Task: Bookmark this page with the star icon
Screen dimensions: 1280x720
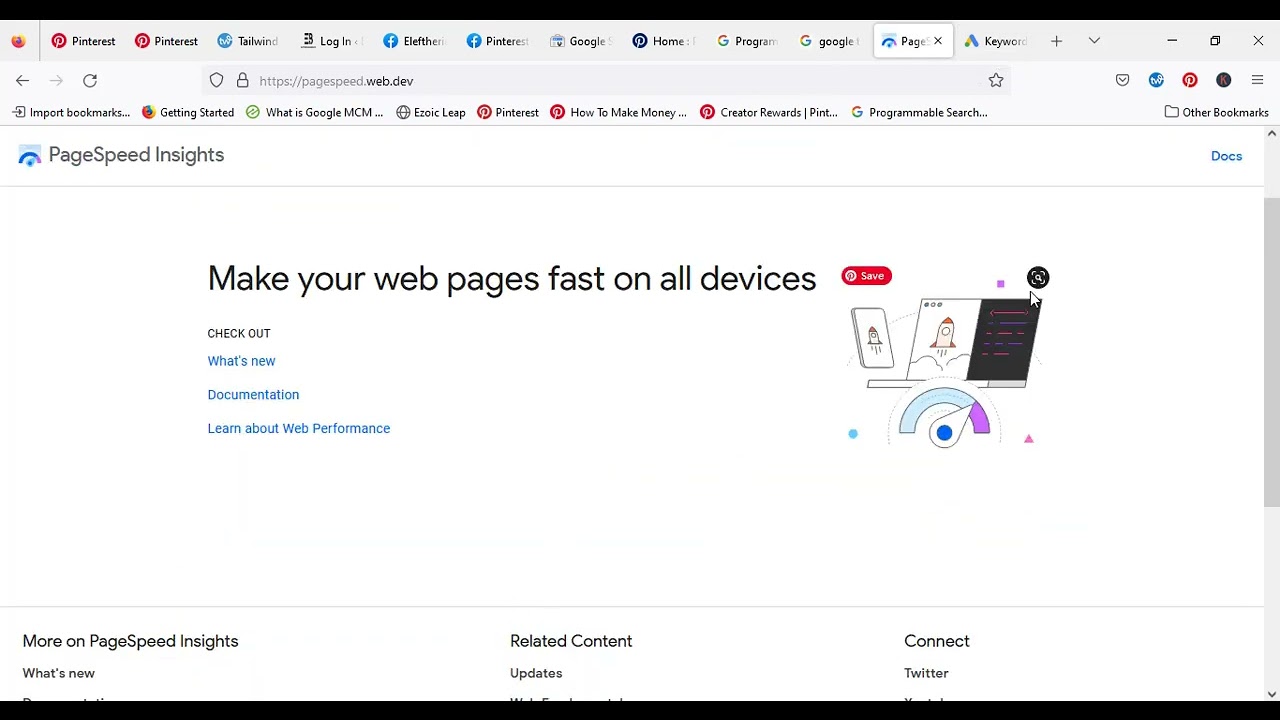Action: pos(996,81)
